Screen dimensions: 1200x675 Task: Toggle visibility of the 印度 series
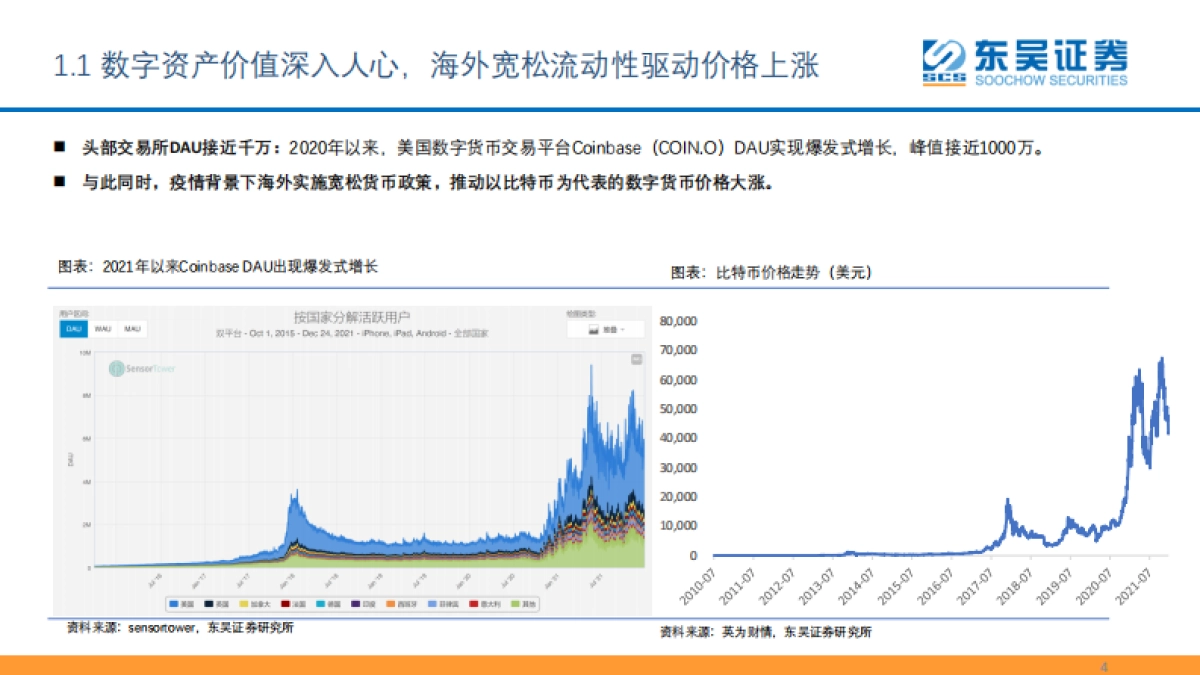coord(356,601)
